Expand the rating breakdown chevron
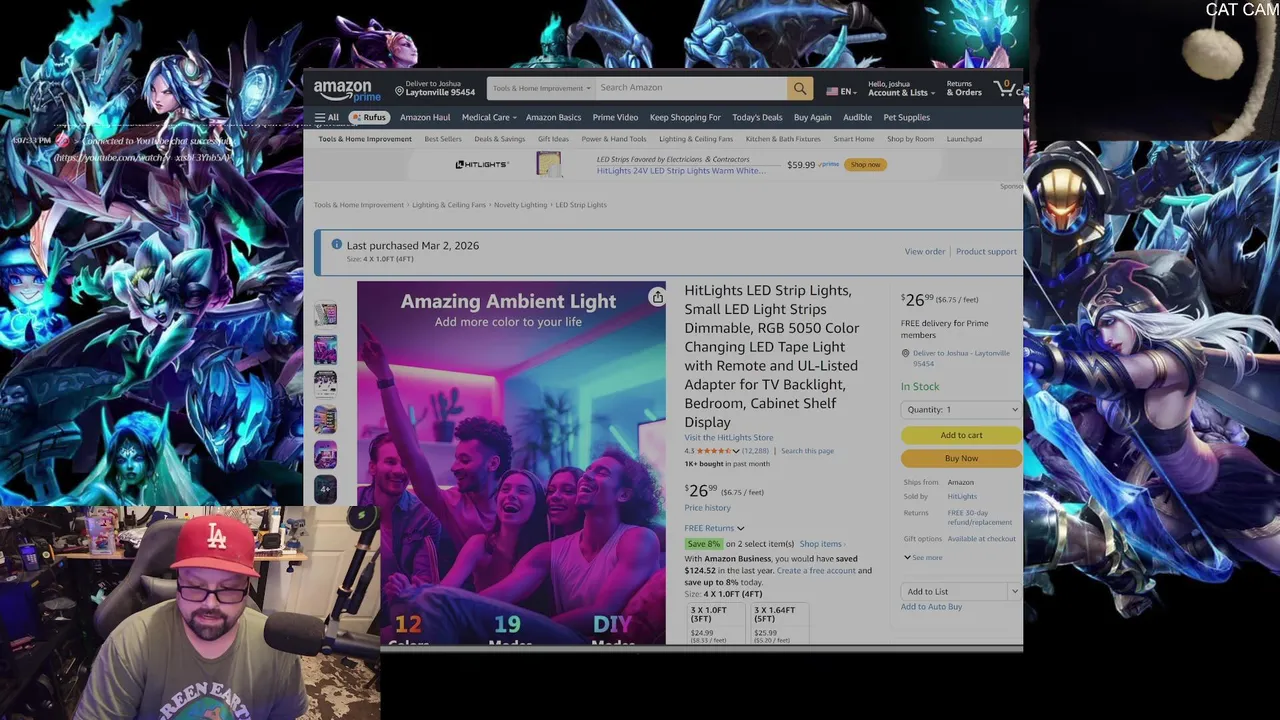The width and height of the screenshot is (1280, 720). click(x=736, y=451)
